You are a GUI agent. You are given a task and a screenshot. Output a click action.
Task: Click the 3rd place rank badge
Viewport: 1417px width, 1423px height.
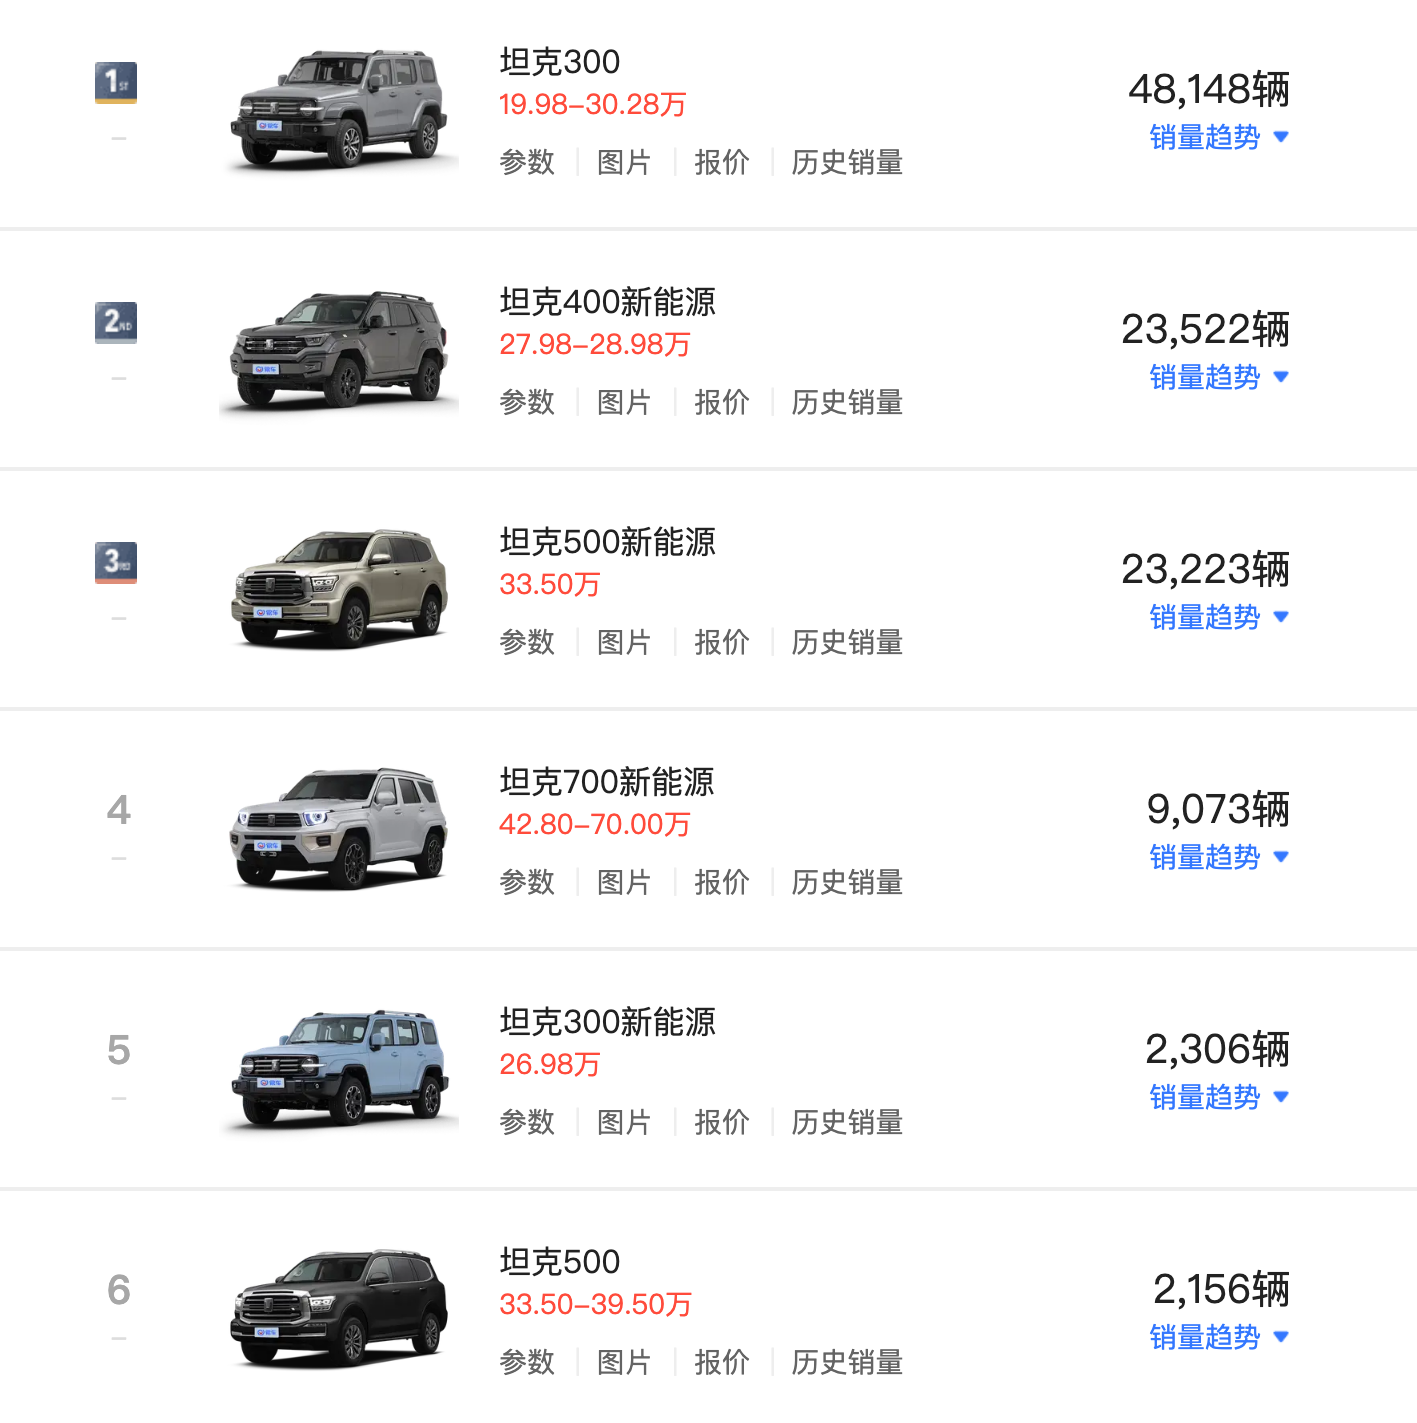pyautogui.click(x=116, y=562)
